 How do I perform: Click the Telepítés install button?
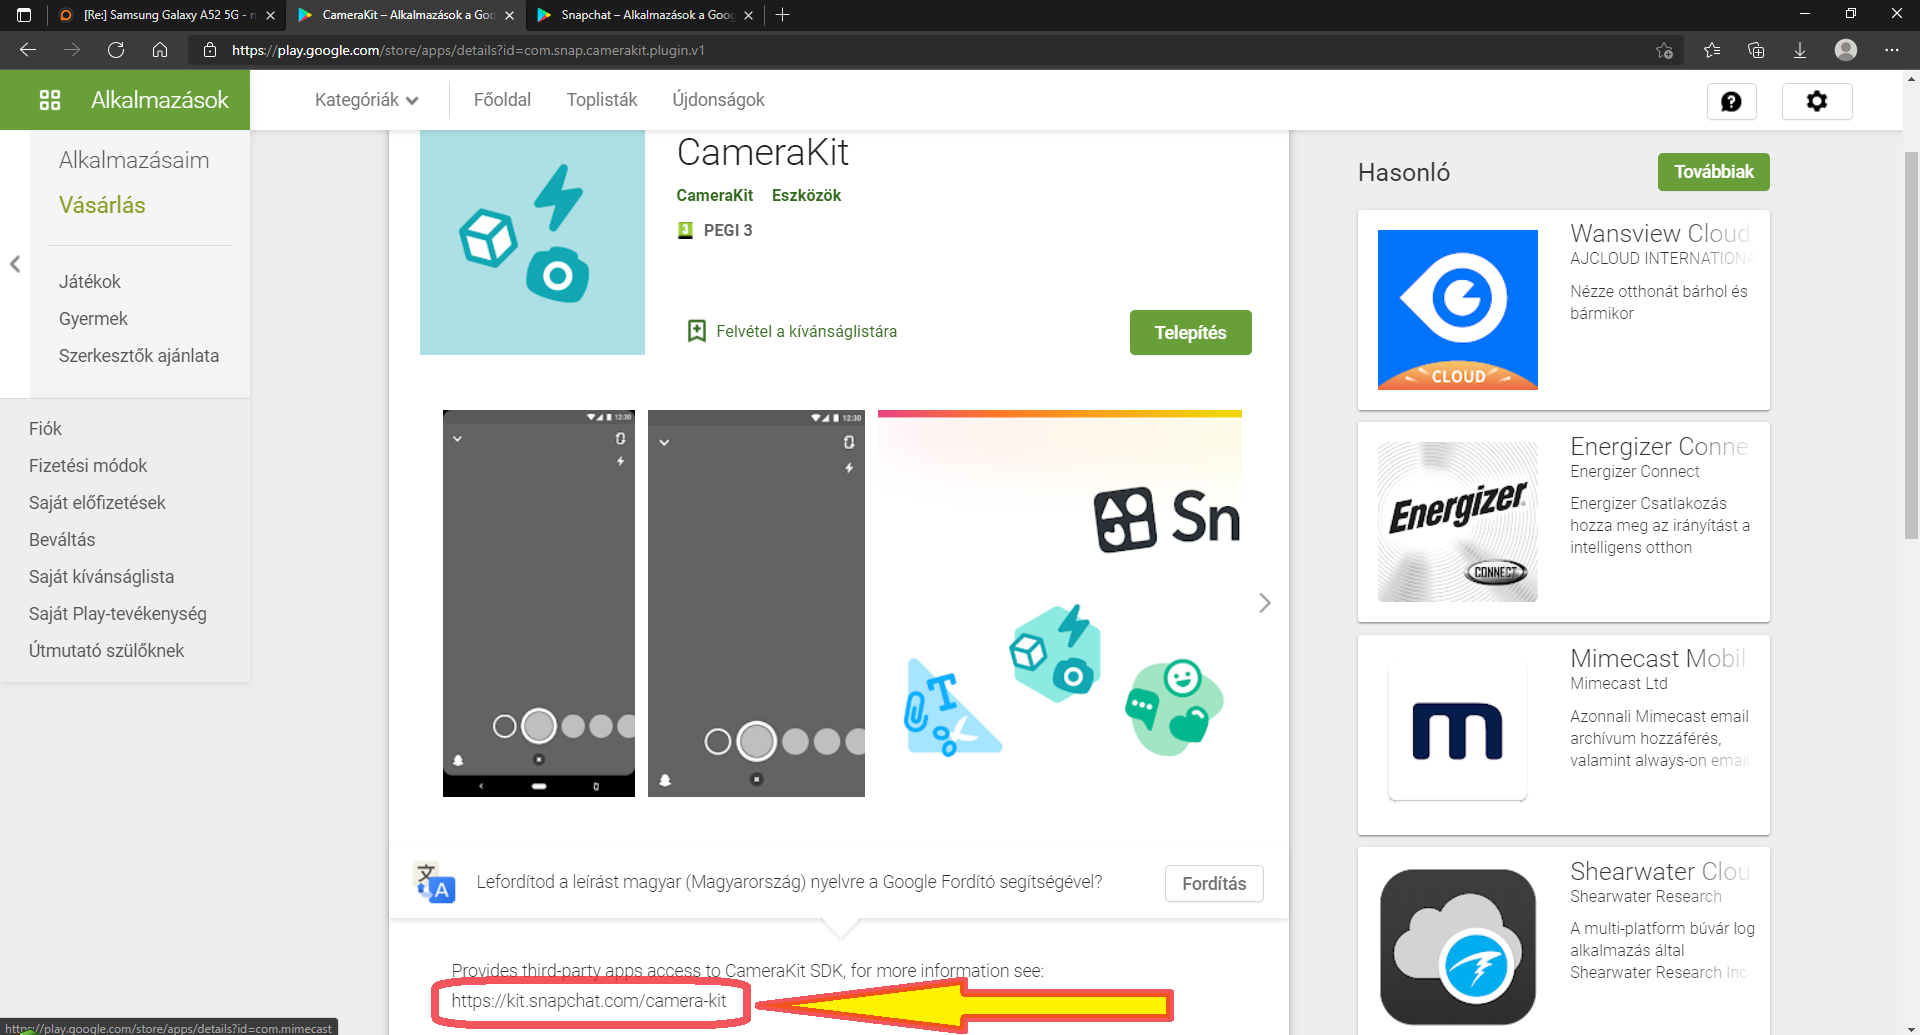1190,332
